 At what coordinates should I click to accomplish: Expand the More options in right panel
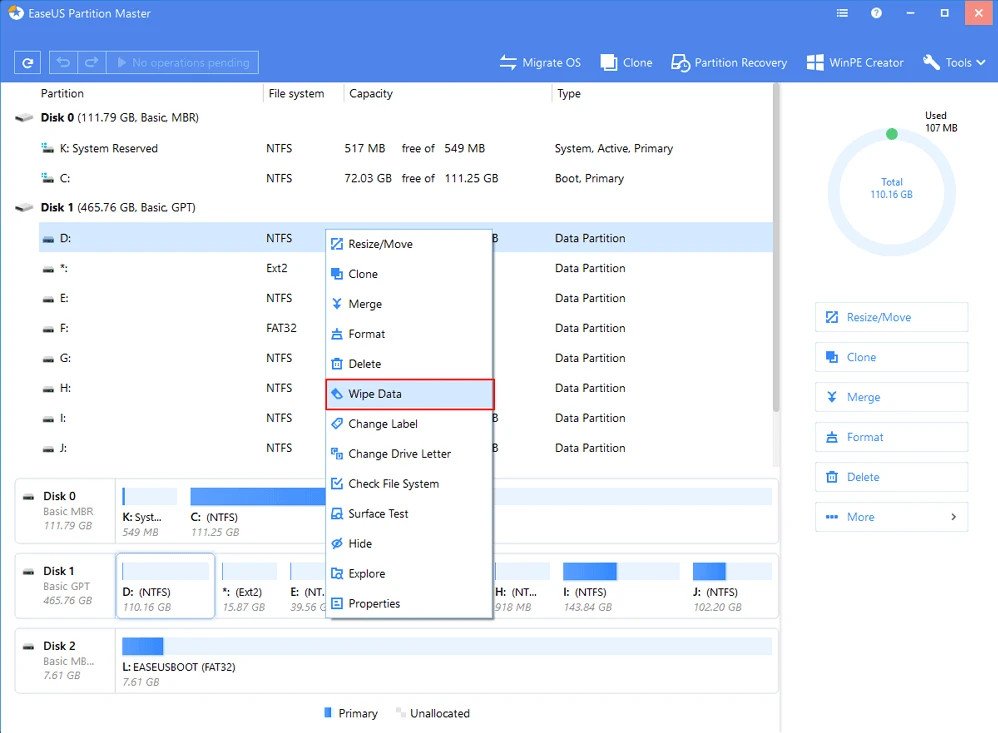(x=890, y=517)
